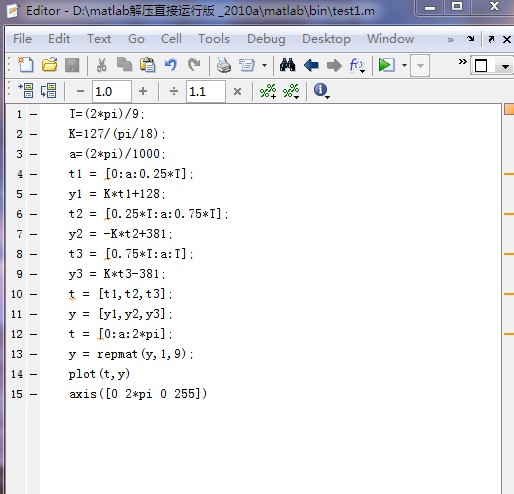Click the multiply value button
The height and width of the screenshot is (494, 514).
coord(237,91)
